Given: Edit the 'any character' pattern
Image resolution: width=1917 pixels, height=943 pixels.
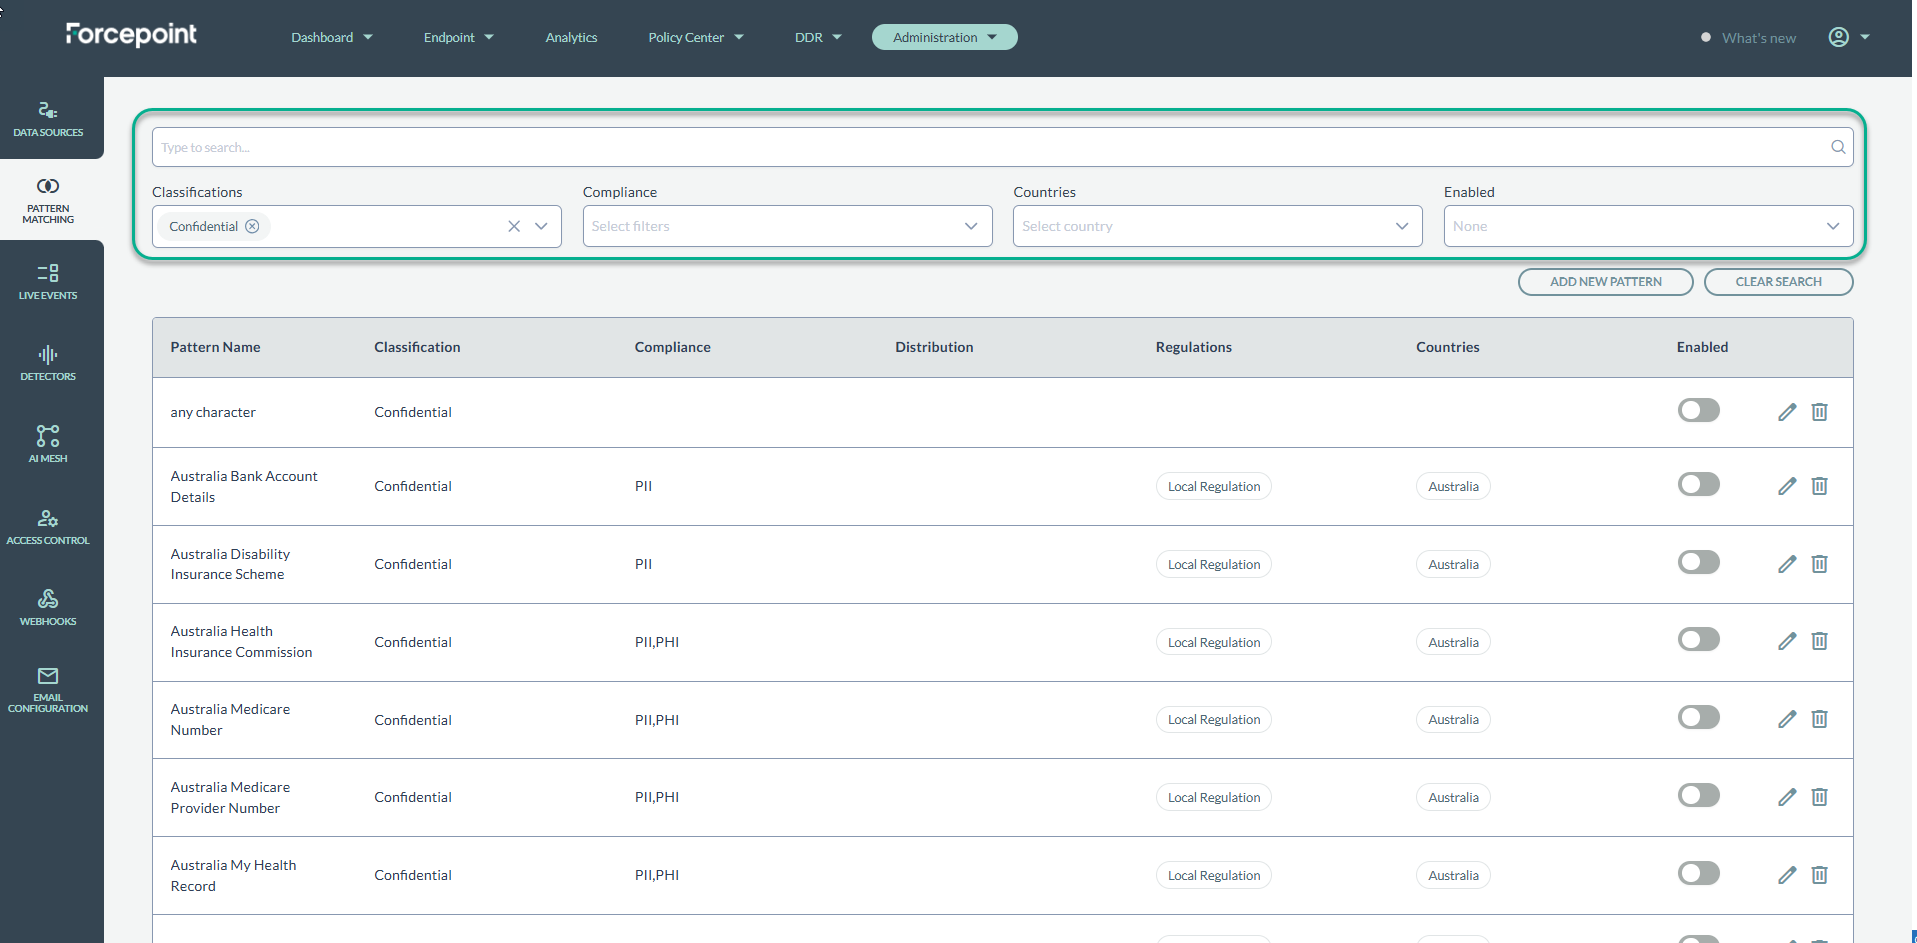Looking at the screenshot, I should (x=1787, y=412).
